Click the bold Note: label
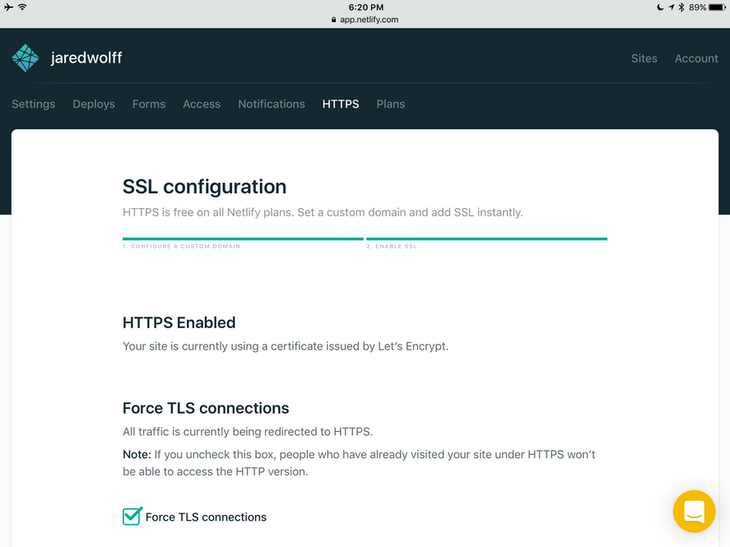This screenshot has width=730, height=547. (137, 454)
